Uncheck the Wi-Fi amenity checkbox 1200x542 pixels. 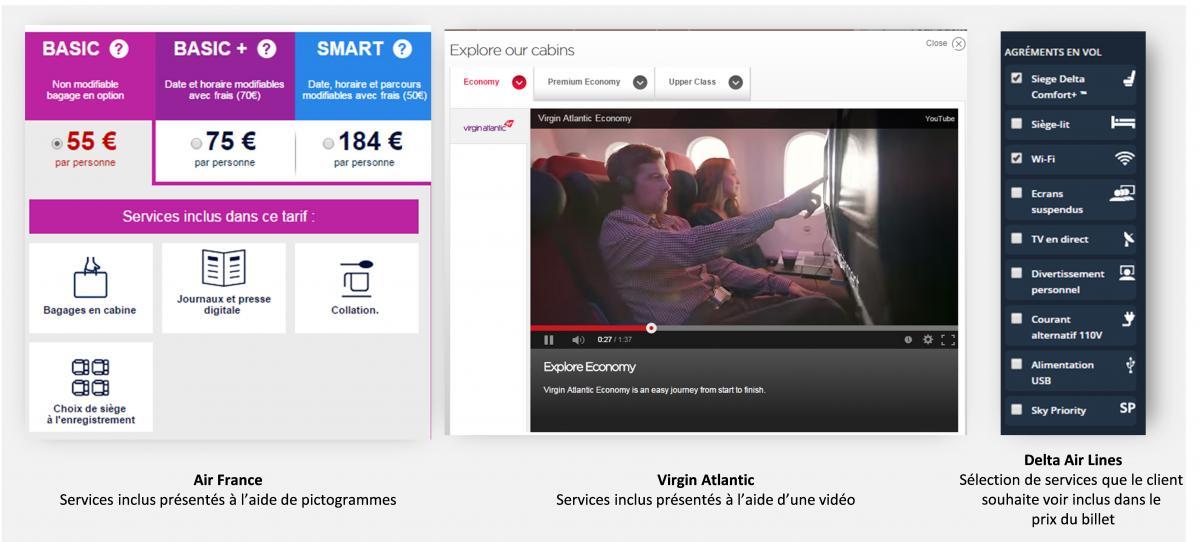[1017, 158]
